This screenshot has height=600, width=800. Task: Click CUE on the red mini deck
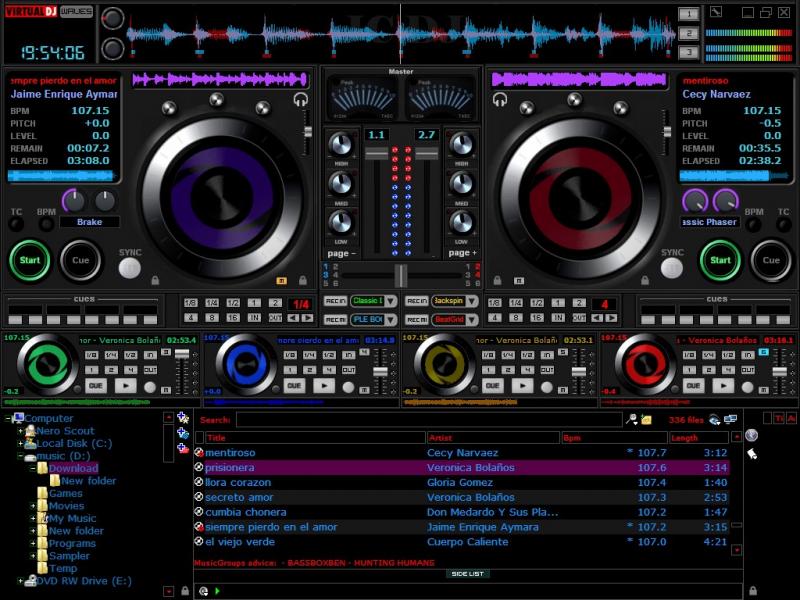[x=693, y=386]
